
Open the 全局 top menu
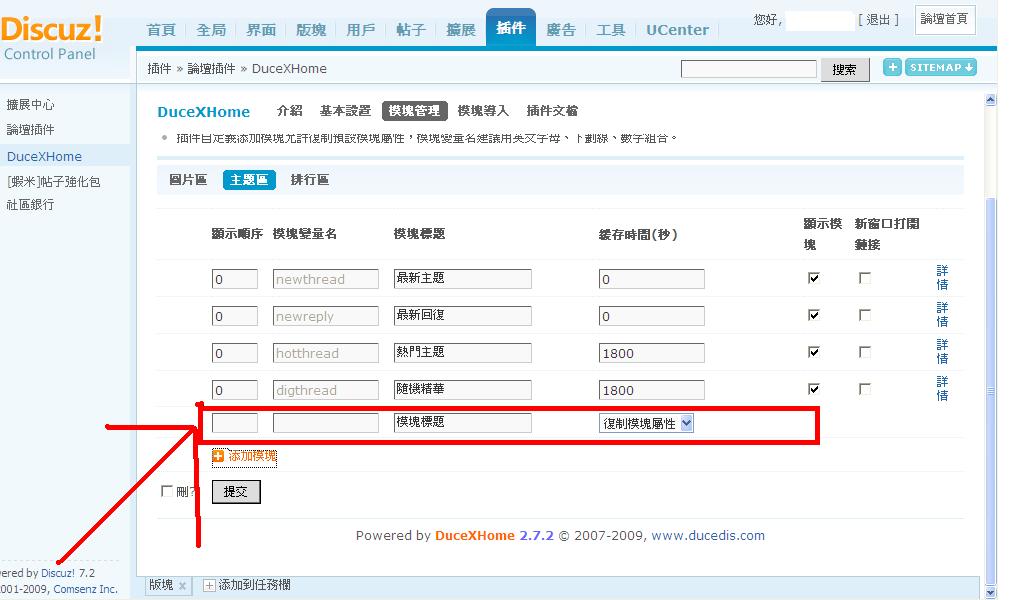211,30
